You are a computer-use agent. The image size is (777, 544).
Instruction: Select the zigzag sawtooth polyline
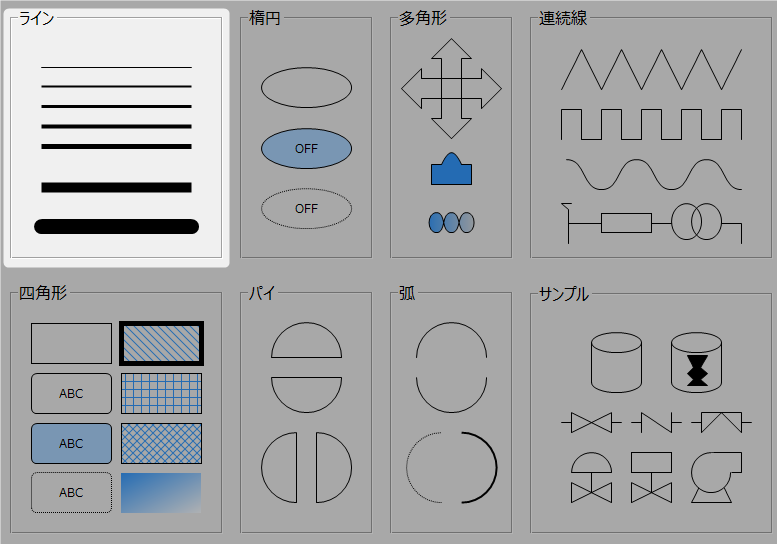point(651,69)
